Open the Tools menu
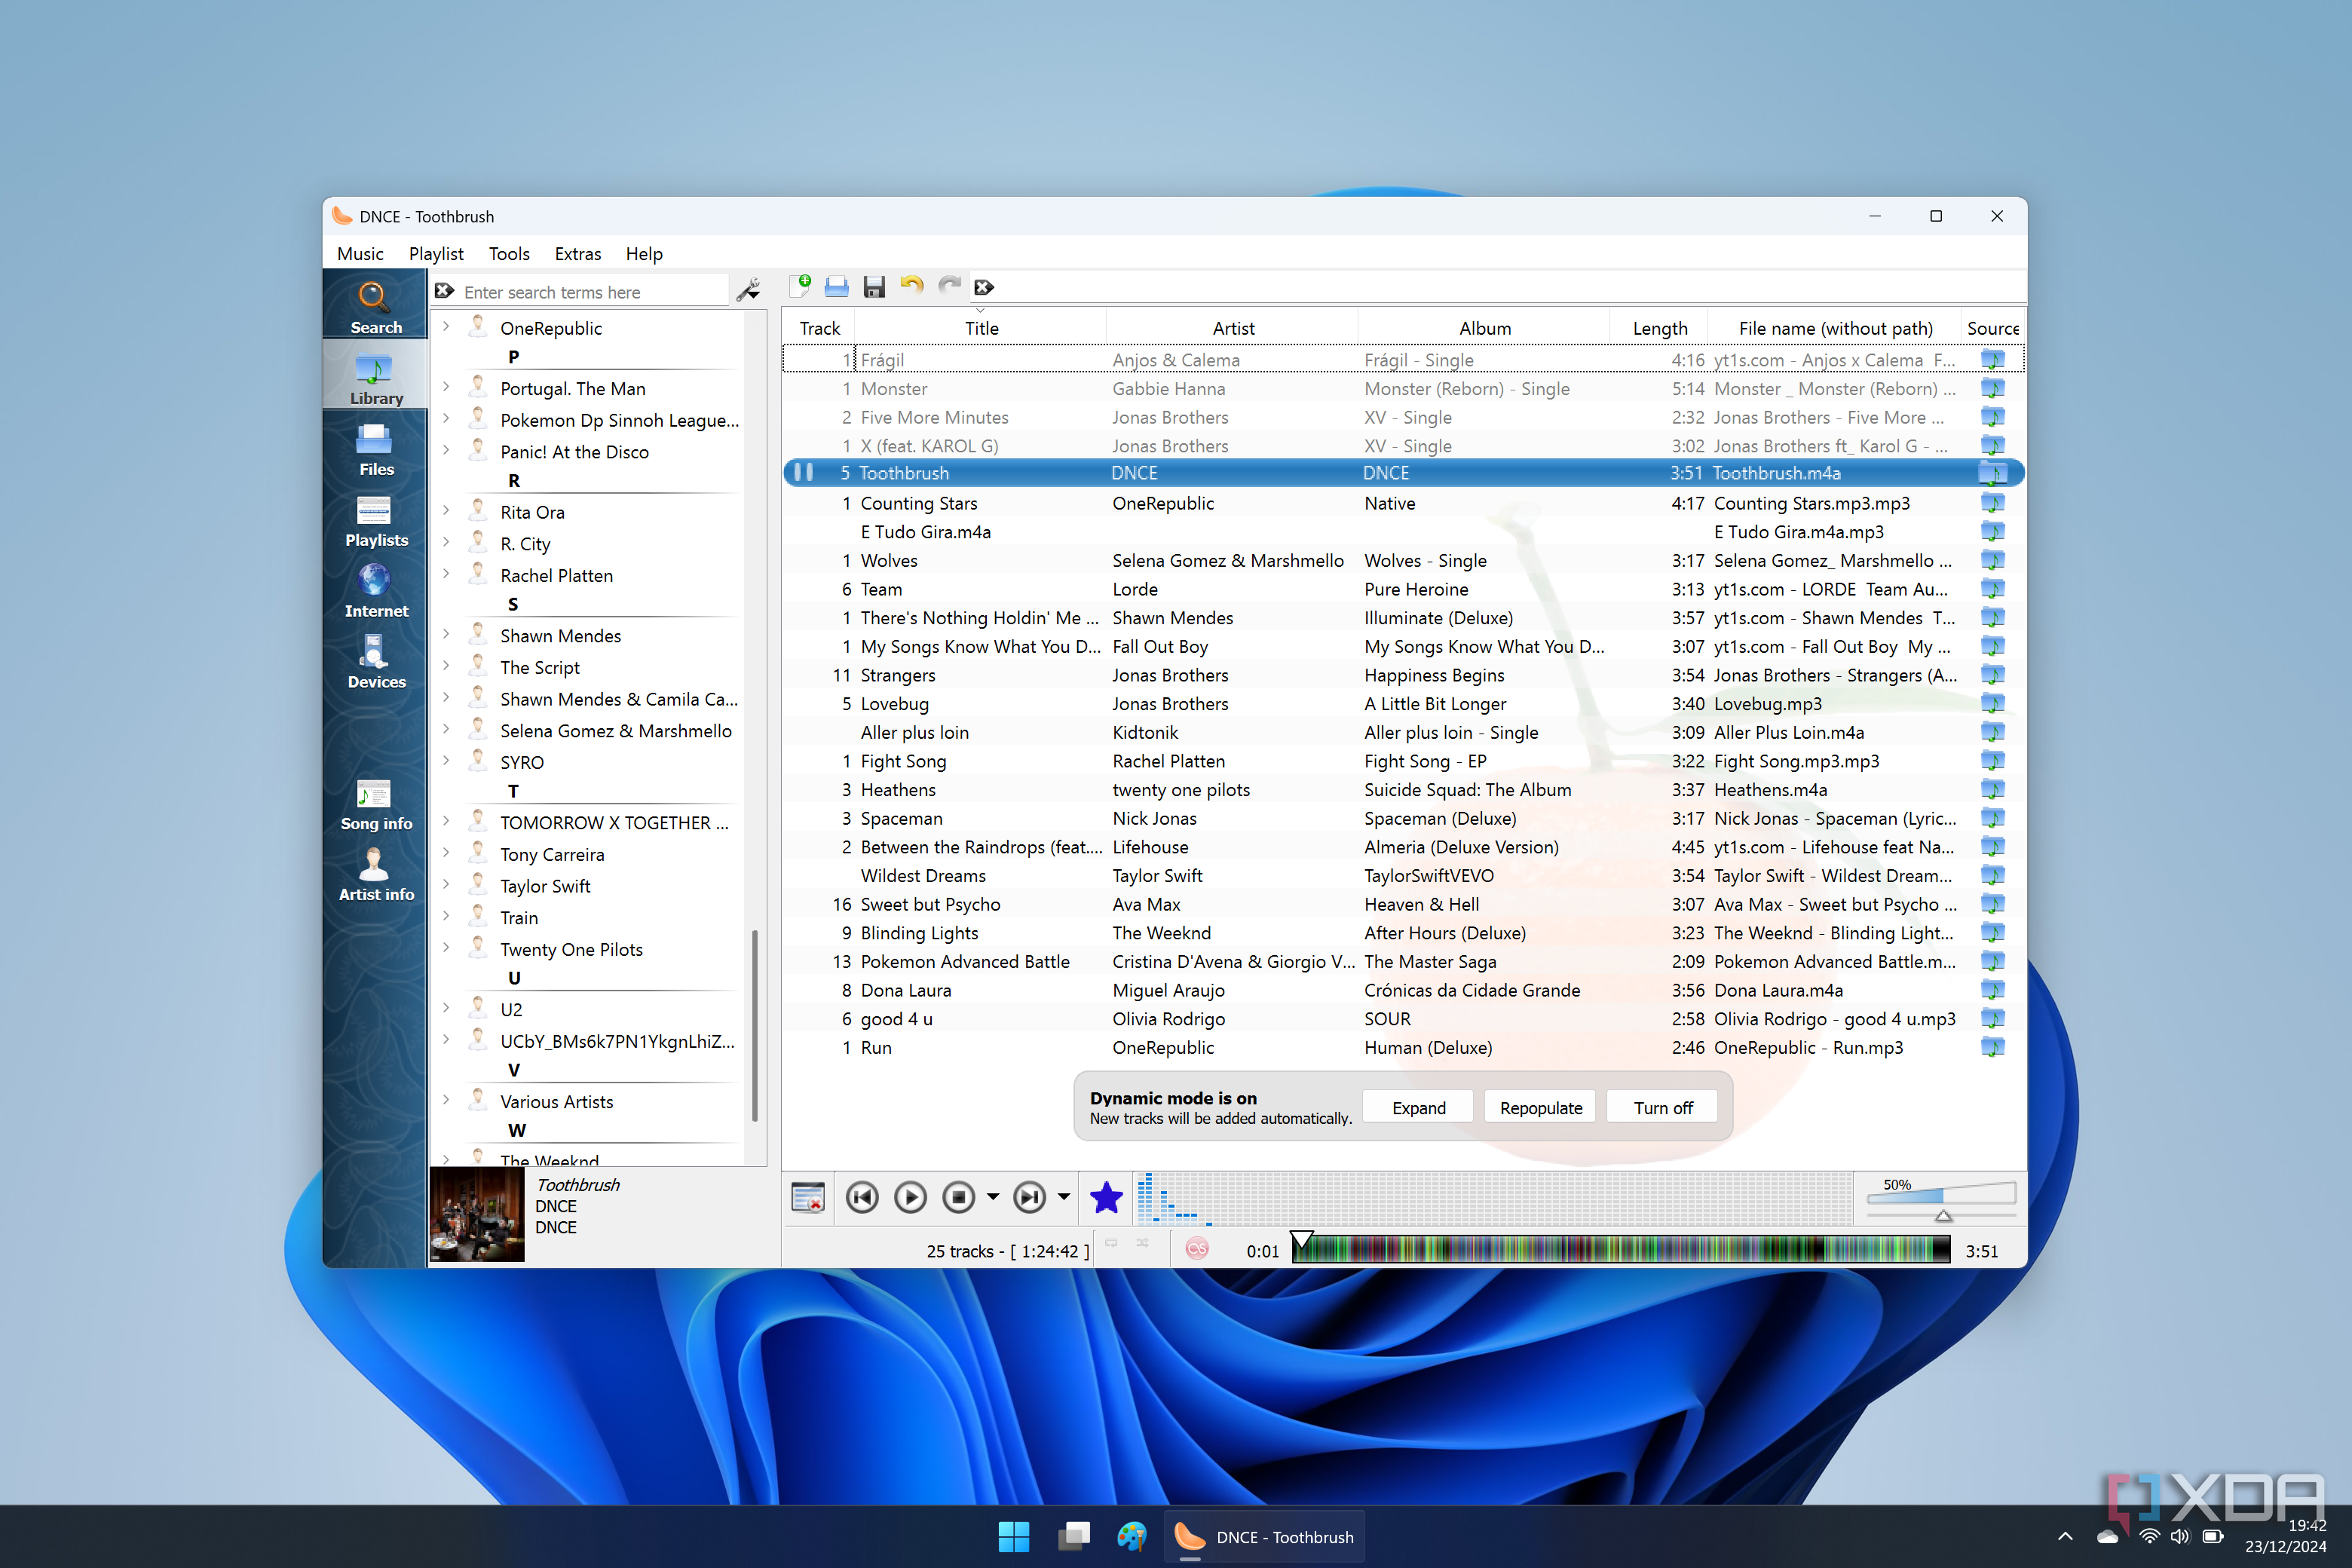The height and width of the screenshot is (1568, 2352). pos(509,253)
